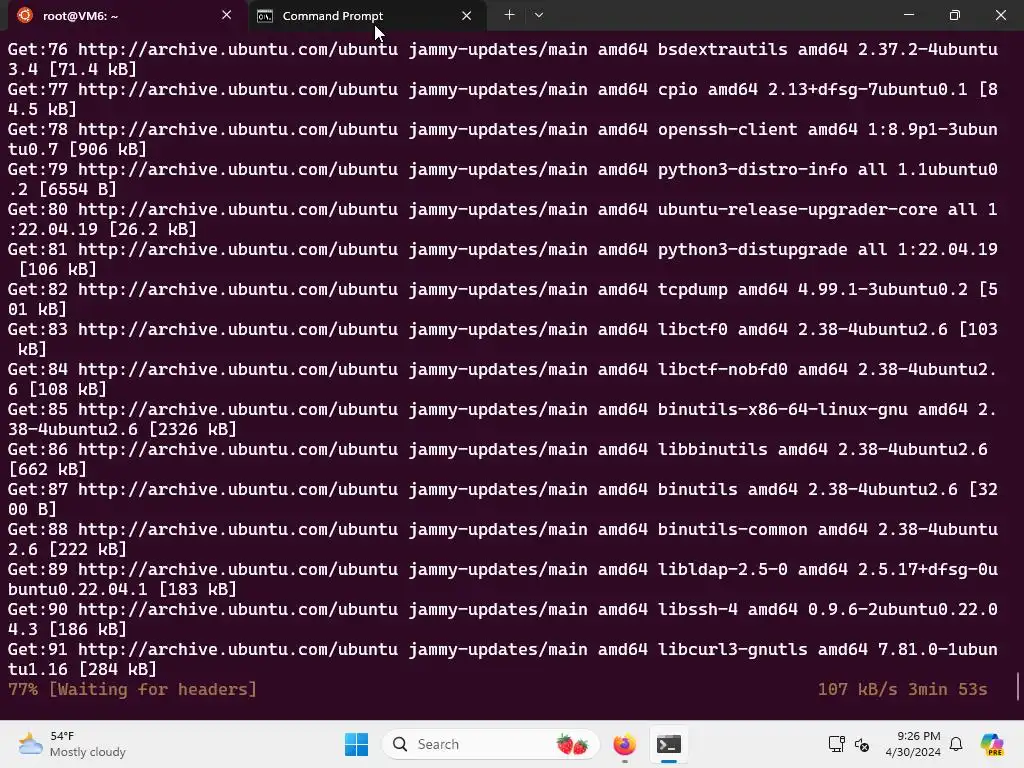Minimize the Terminal window
The height and width of the screenshot is (768, 1024).
point(908,15)
